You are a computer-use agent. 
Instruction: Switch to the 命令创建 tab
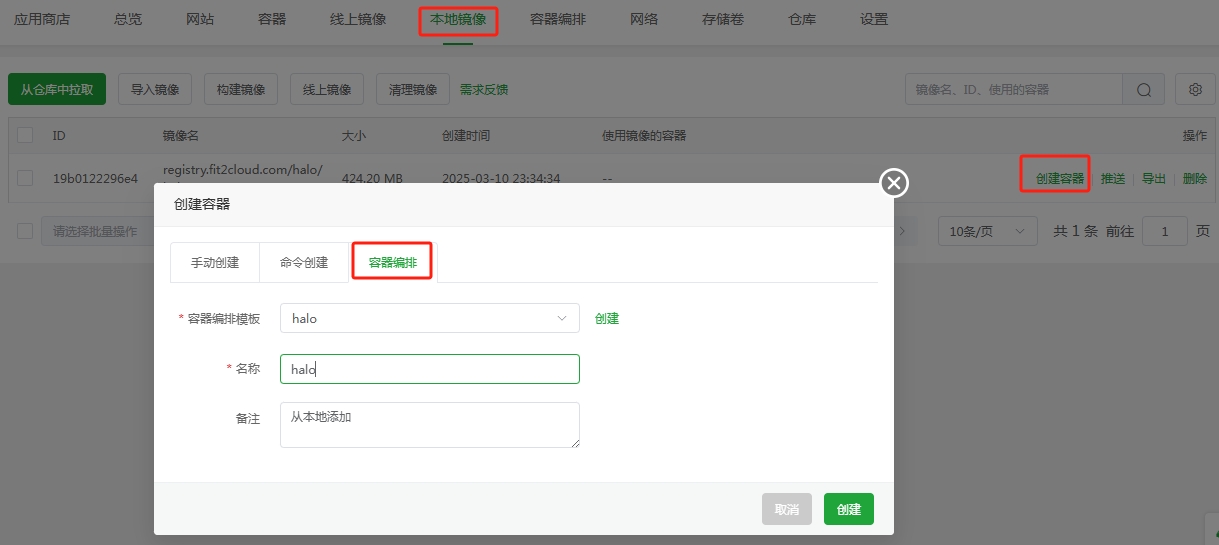pos(304,263)
